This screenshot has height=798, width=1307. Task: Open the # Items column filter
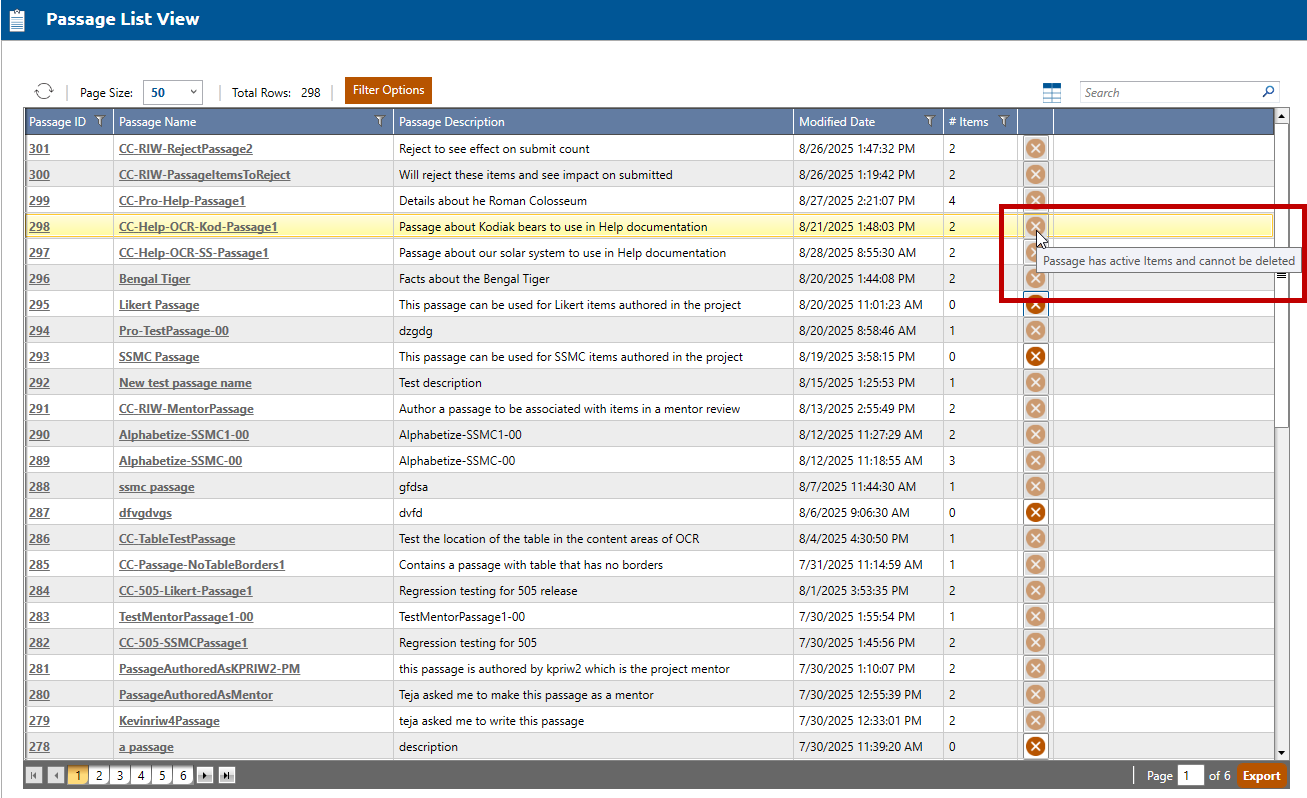pyautogui.click(x=1003, y=122)
